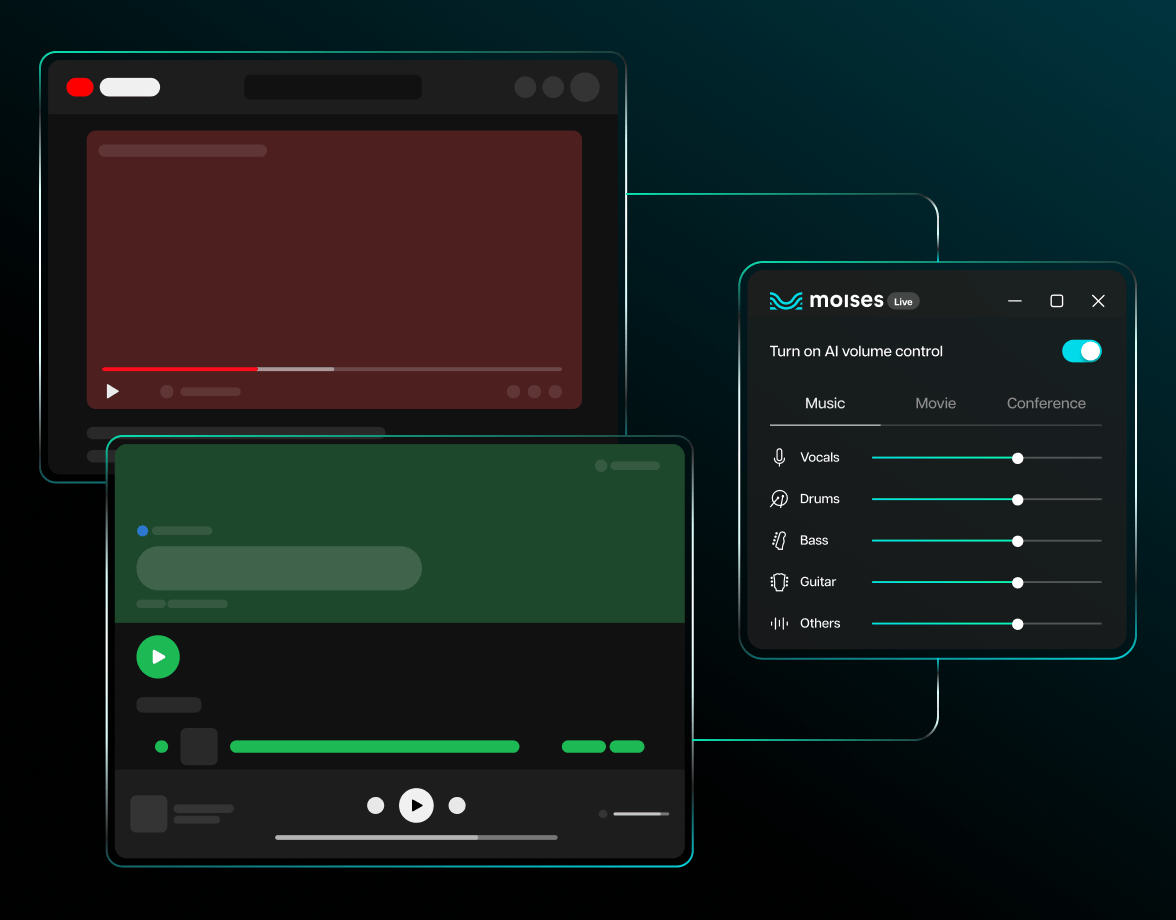Maximize the Moises Live window

pos(1056,301)
